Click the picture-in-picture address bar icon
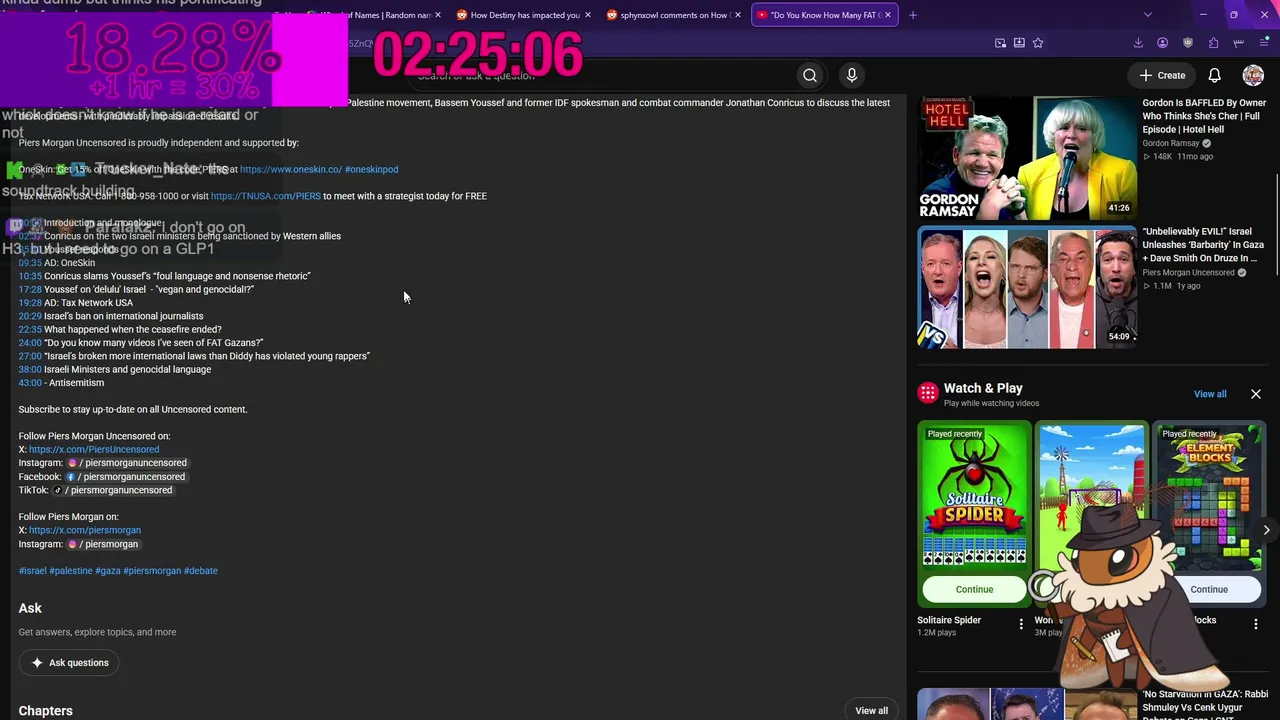1280x720 pixels. pos(1000,43)
